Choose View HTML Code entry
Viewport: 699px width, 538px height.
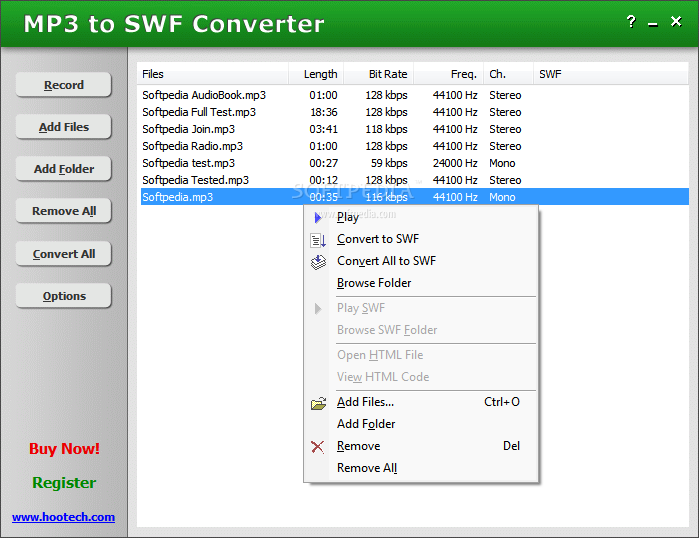pos(421,377)
